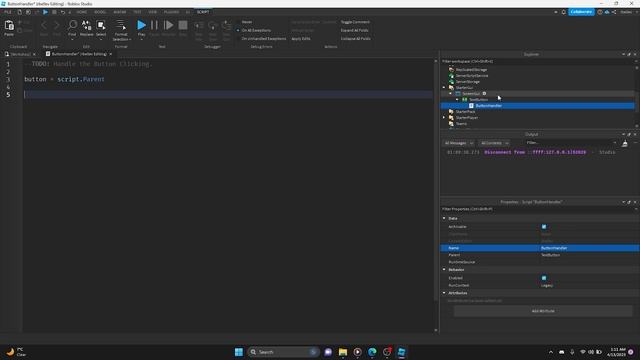
Task: Click the Add Attribute button
Action: pos(543,311)
